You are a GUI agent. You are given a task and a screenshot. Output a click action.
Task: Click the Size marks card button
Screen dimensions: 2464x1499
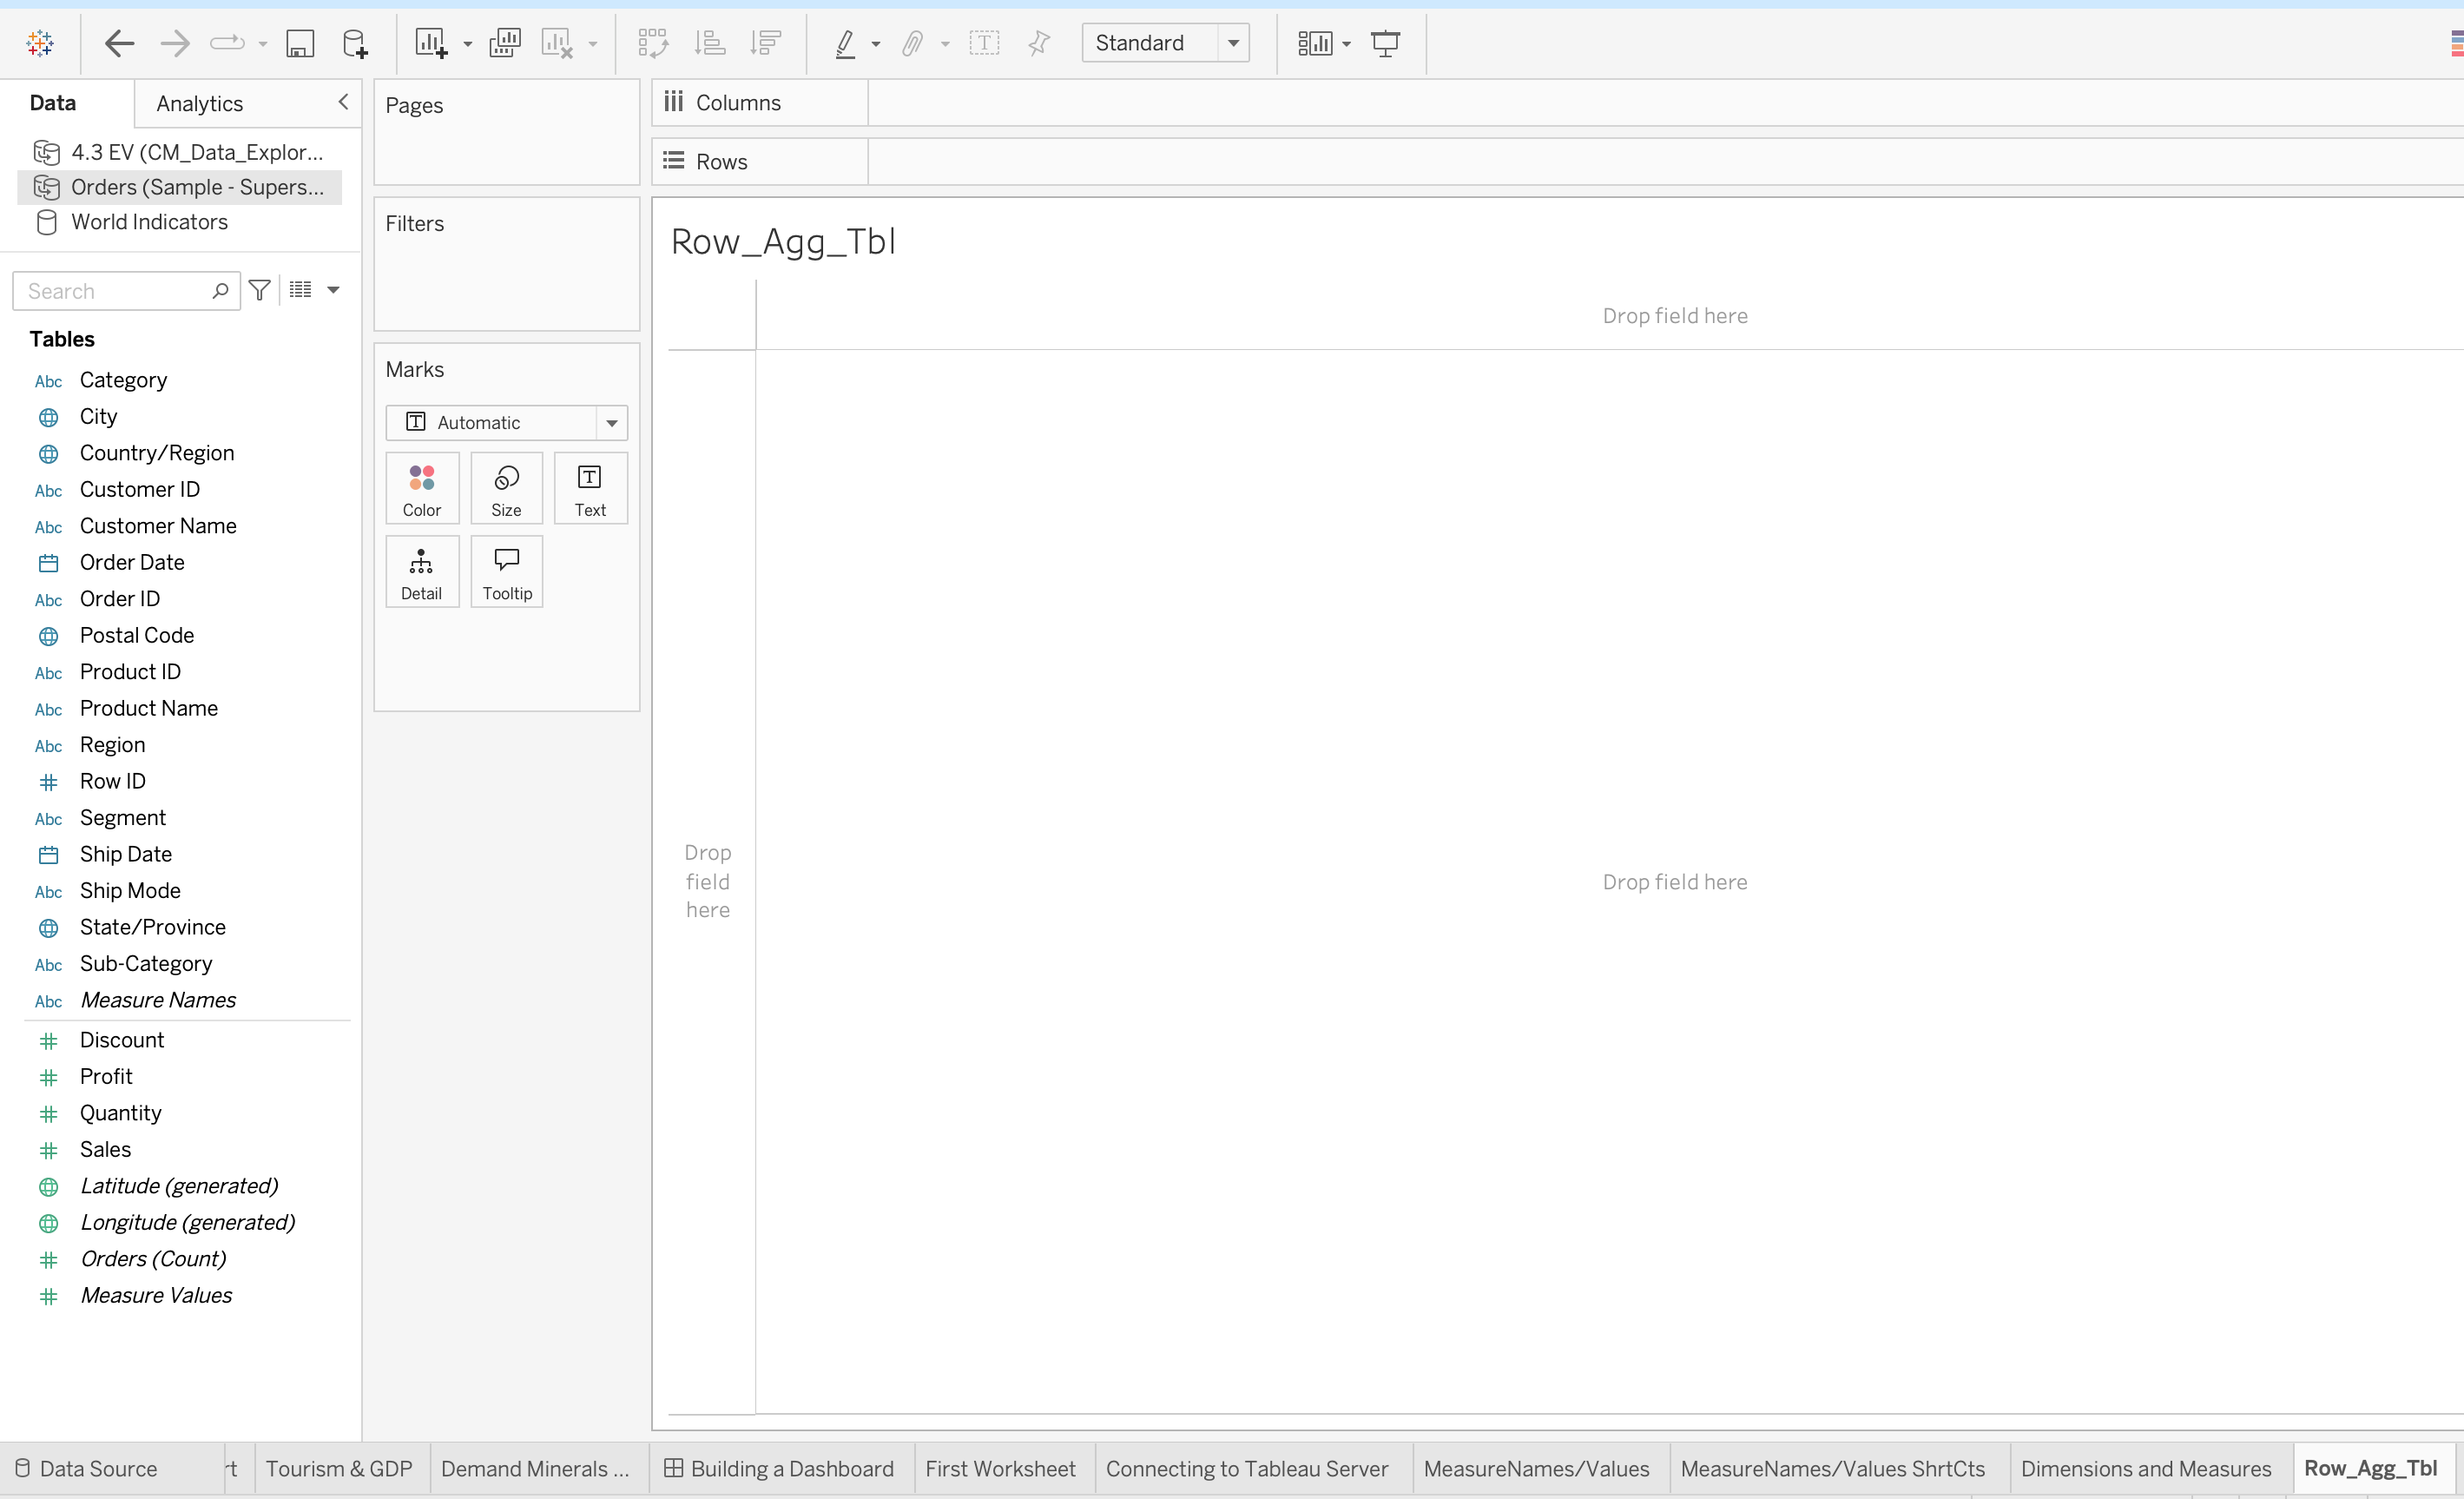[x=506, y=489]
